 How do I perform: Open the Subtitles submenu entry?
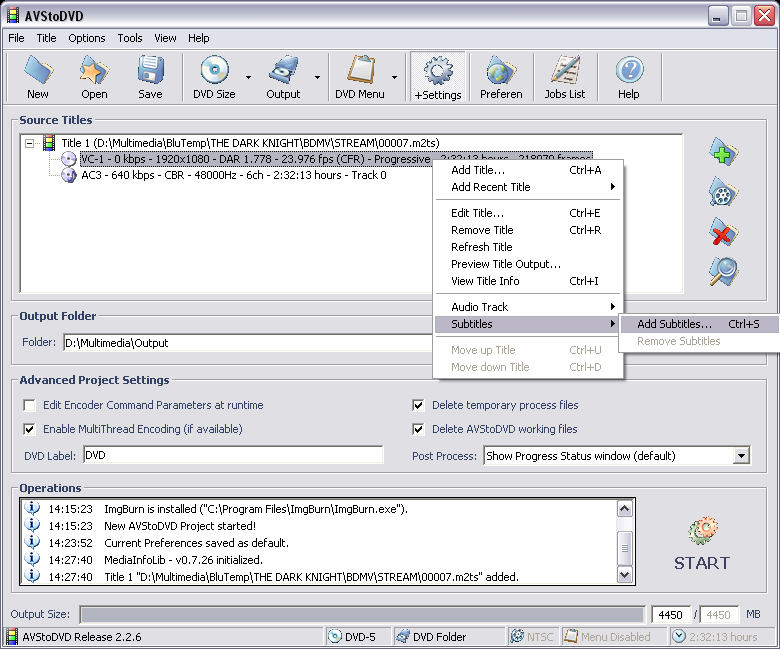pos(528,324)
